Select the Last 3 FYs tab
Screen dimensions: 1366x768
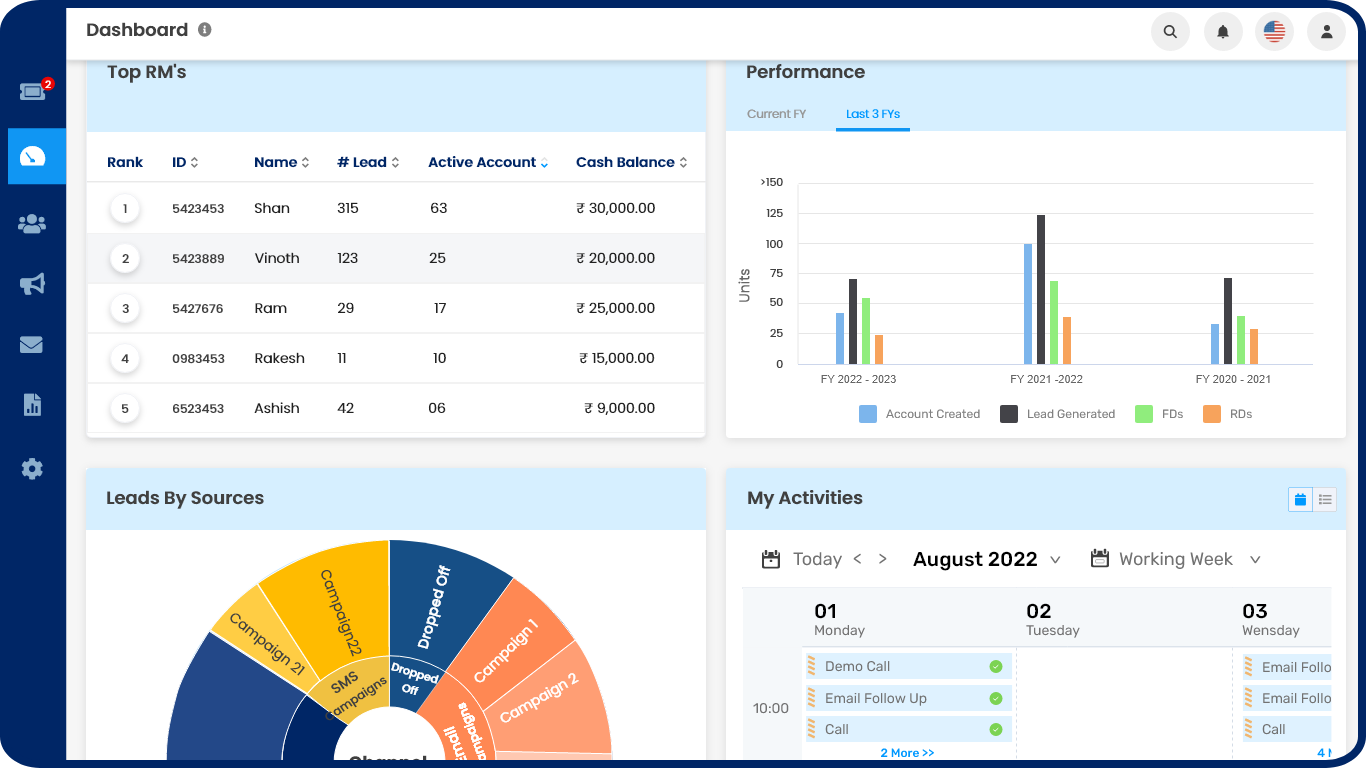[x=872, y=114]
